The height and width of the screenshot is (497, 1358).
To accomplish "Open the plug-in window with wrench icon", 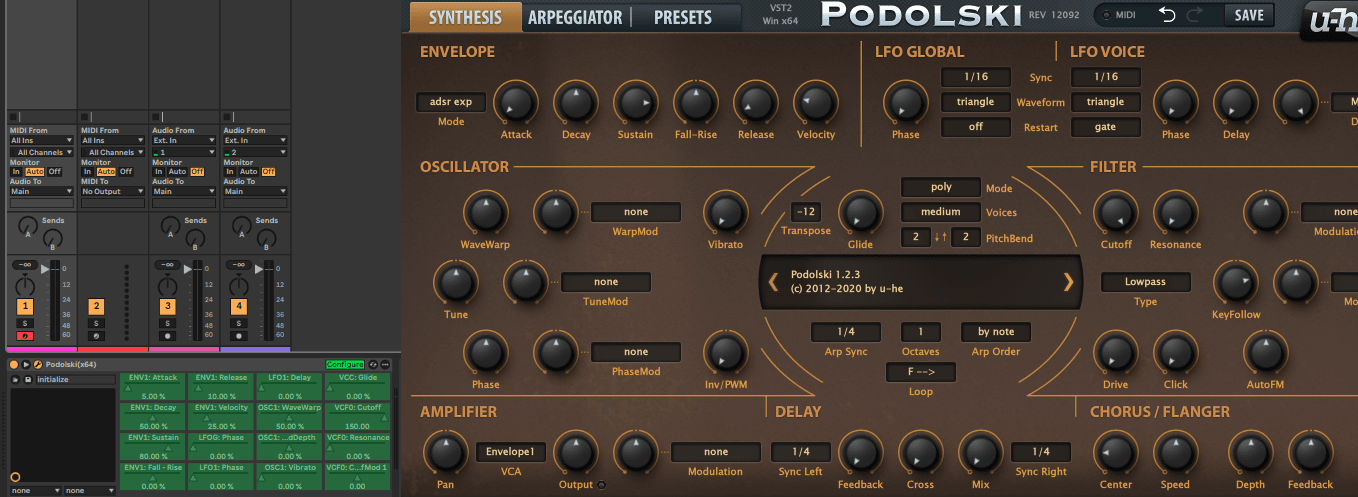I will [37, 364].
